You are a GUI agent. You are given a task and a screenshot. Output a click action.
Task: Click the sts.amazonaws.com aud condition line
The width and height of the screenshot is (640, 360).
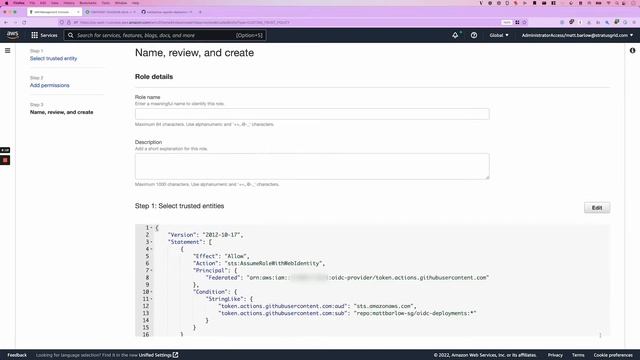point(317,306)
